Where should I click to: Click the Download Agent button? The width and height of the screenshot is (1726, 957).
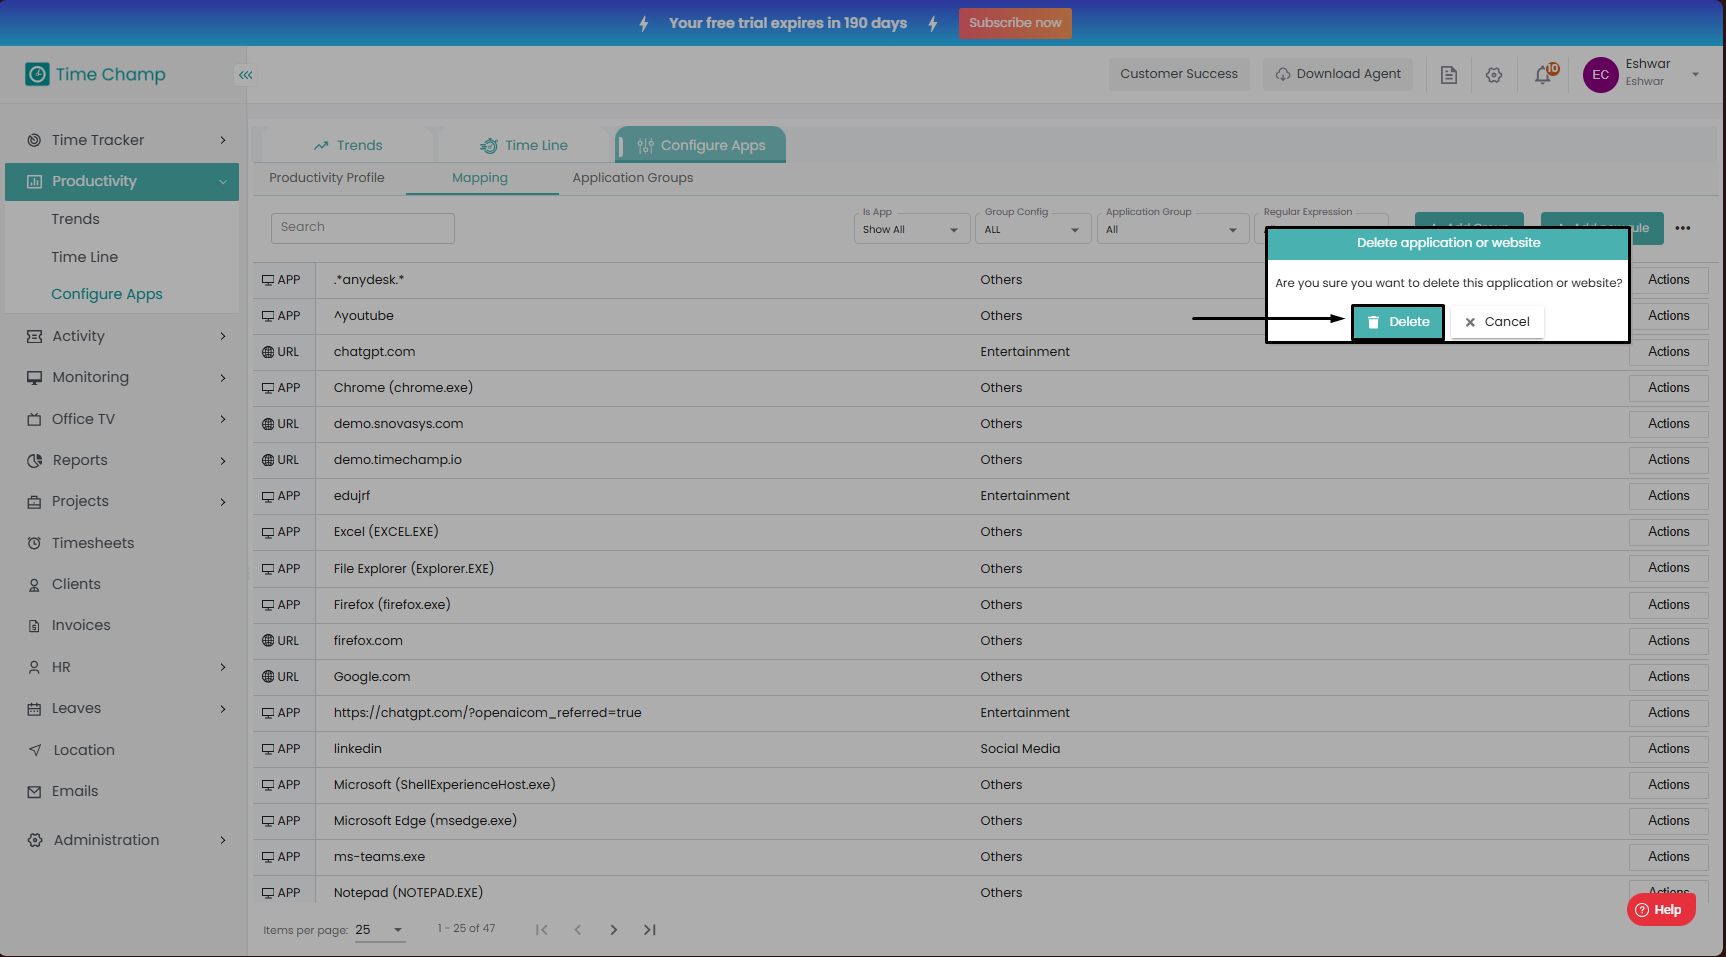click(x=1338, y=74)
